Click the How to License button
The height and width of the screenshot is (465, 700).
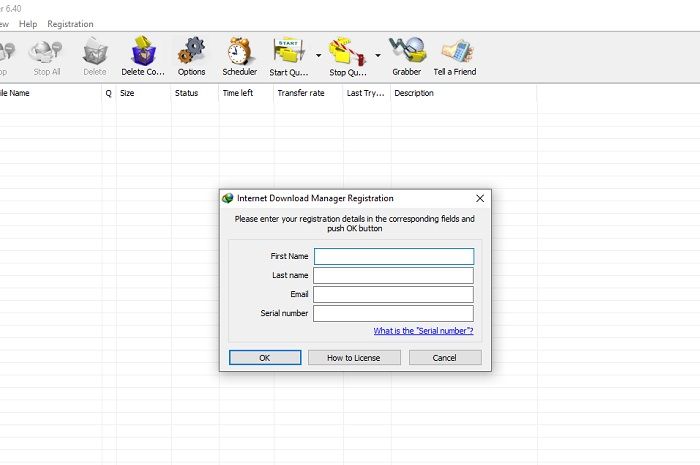[x=354, y=357]
